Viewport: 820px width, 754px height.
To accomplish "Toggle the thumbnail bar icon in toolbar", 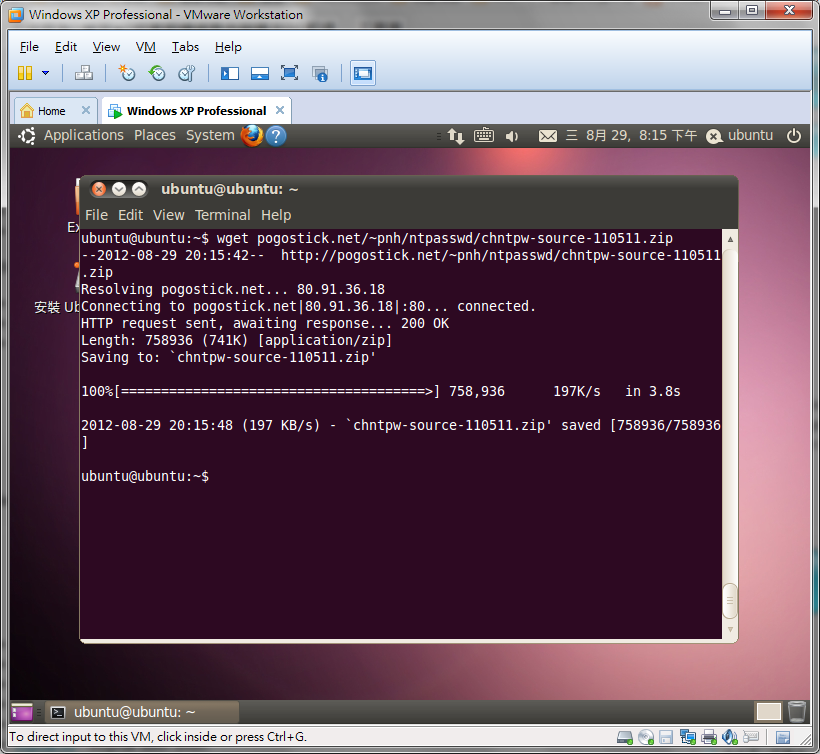I will point(259,73).
